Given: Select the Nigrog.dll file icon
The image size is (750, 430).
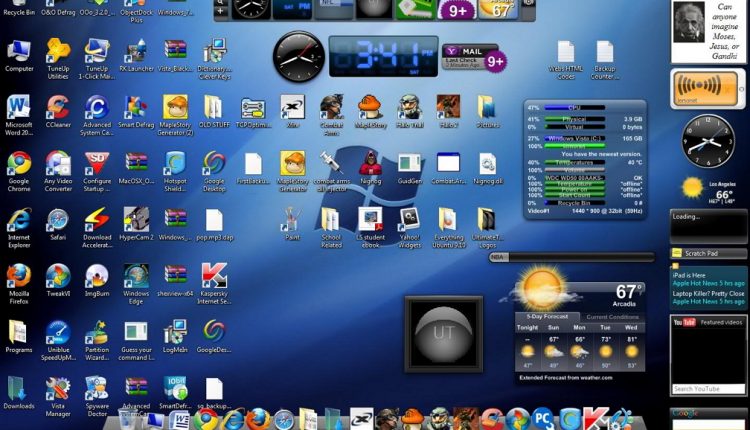Looking at the screenshot, I should (487, 167).
